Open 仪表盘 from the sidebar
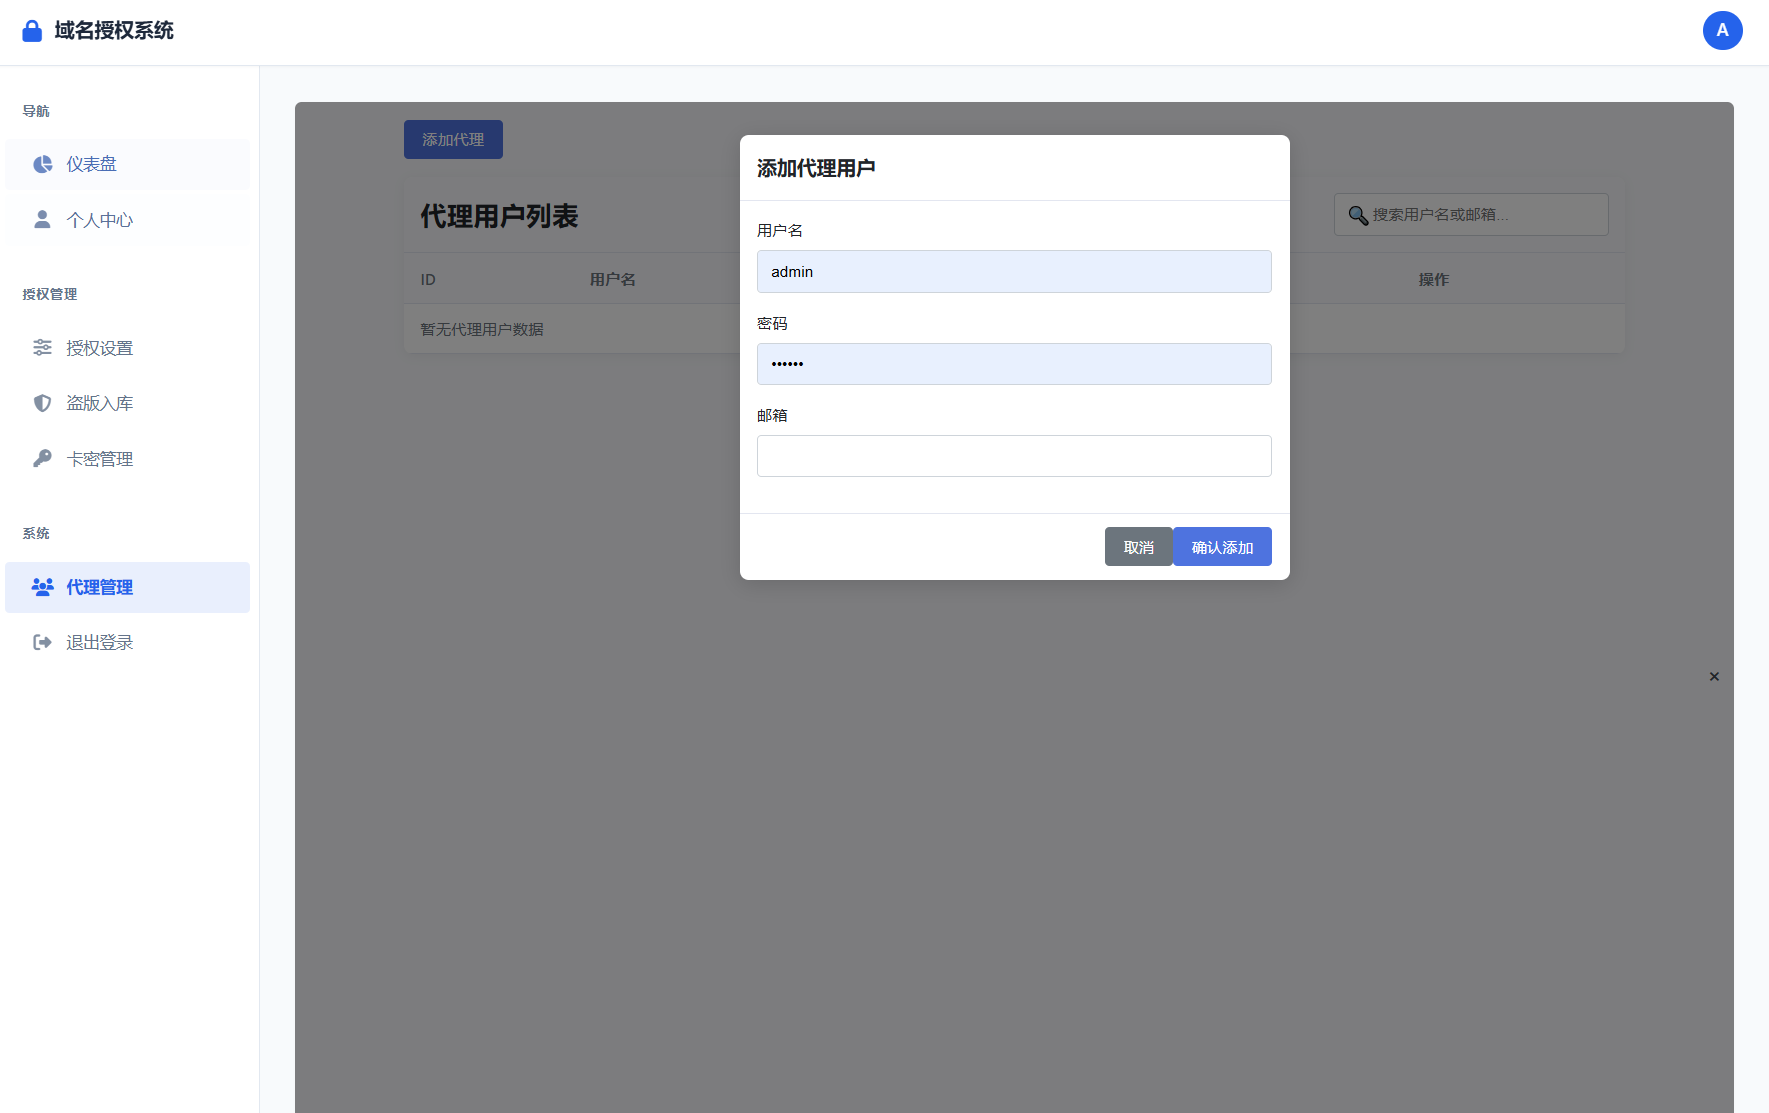The height and width of the screenshot is (1113, 1769). click(91, 164)
